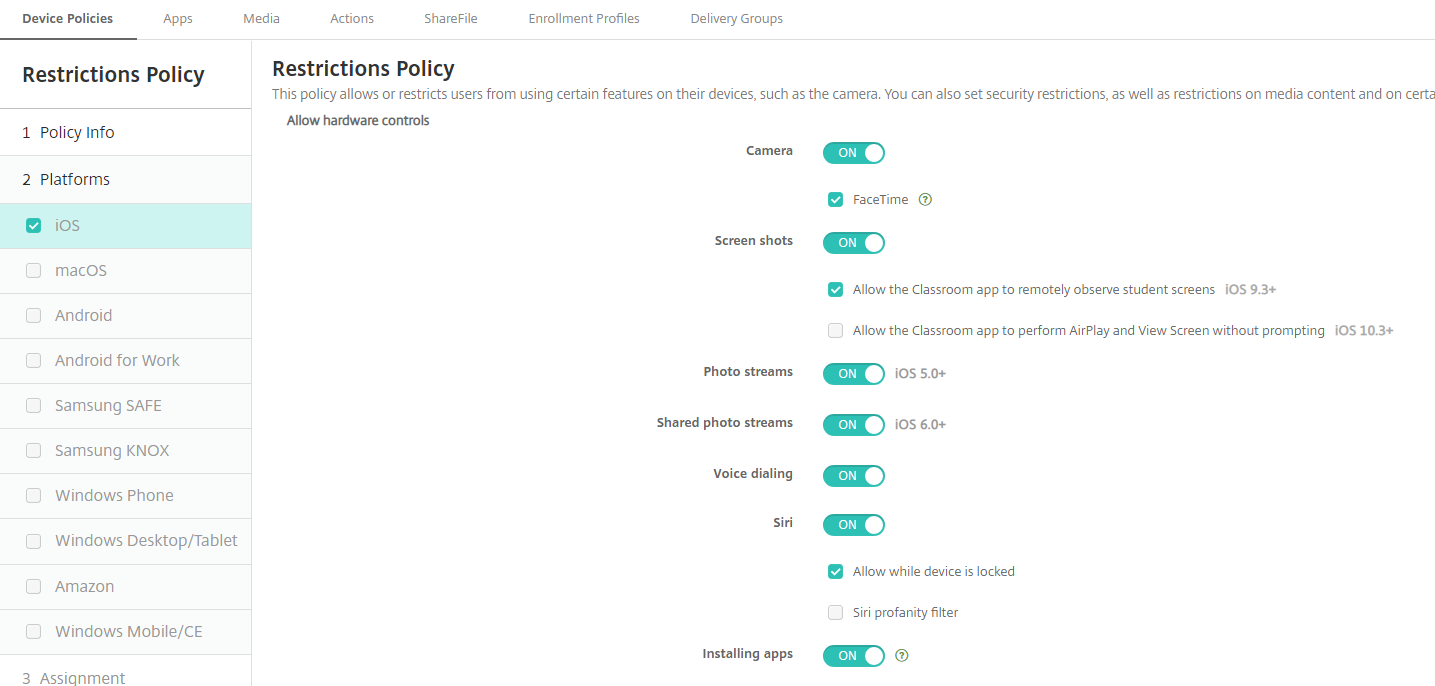Click the help icon beside Installing apps

point(902,656)
